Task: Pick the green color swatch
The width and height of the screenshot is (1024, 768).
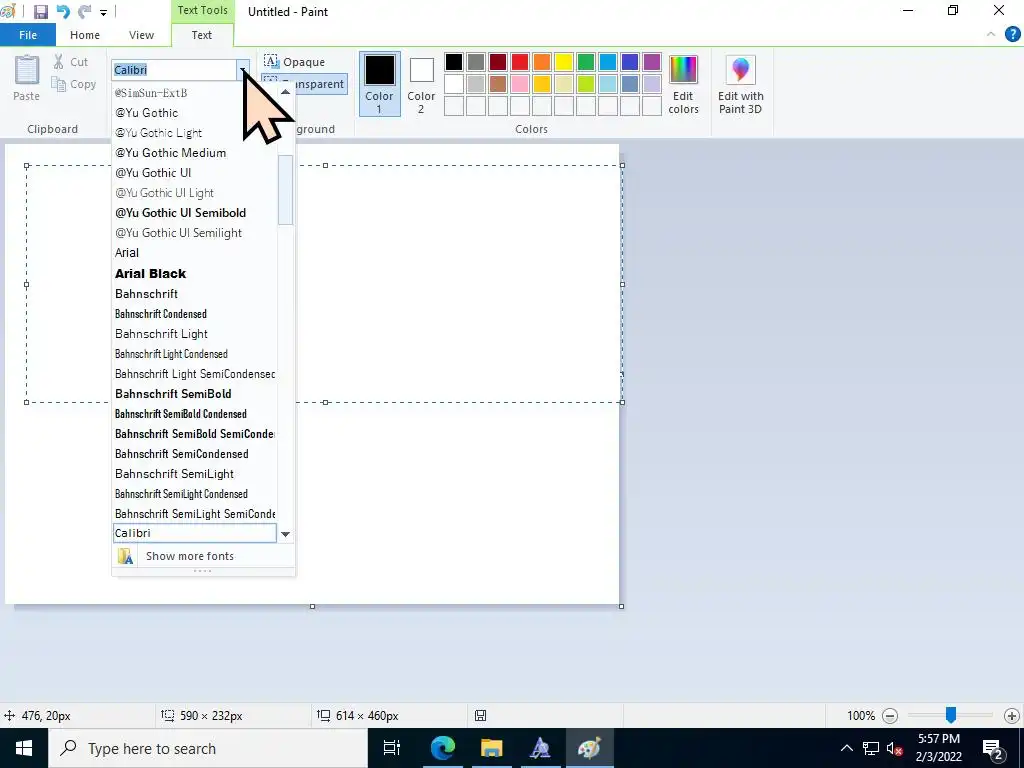Action: click(586, 62)
